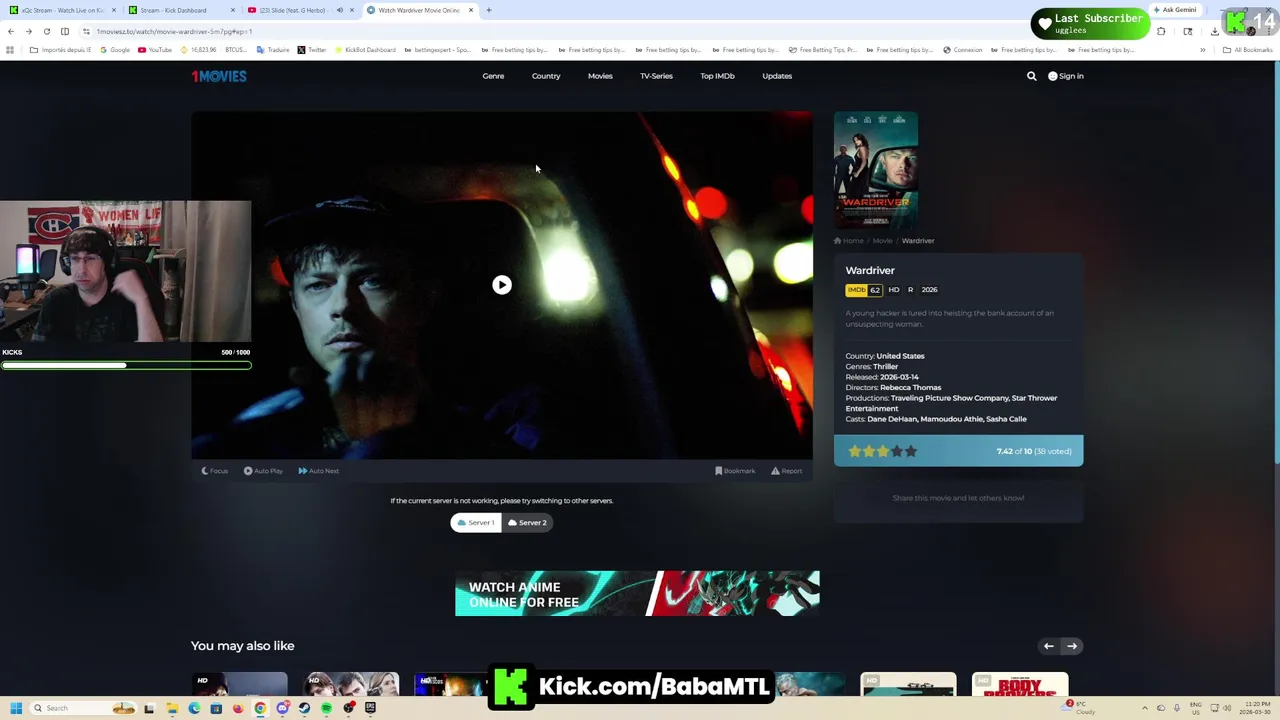Open cast member Dane DeHaan link
This screenshot has width=1280, height=720.
pos(891,419)
